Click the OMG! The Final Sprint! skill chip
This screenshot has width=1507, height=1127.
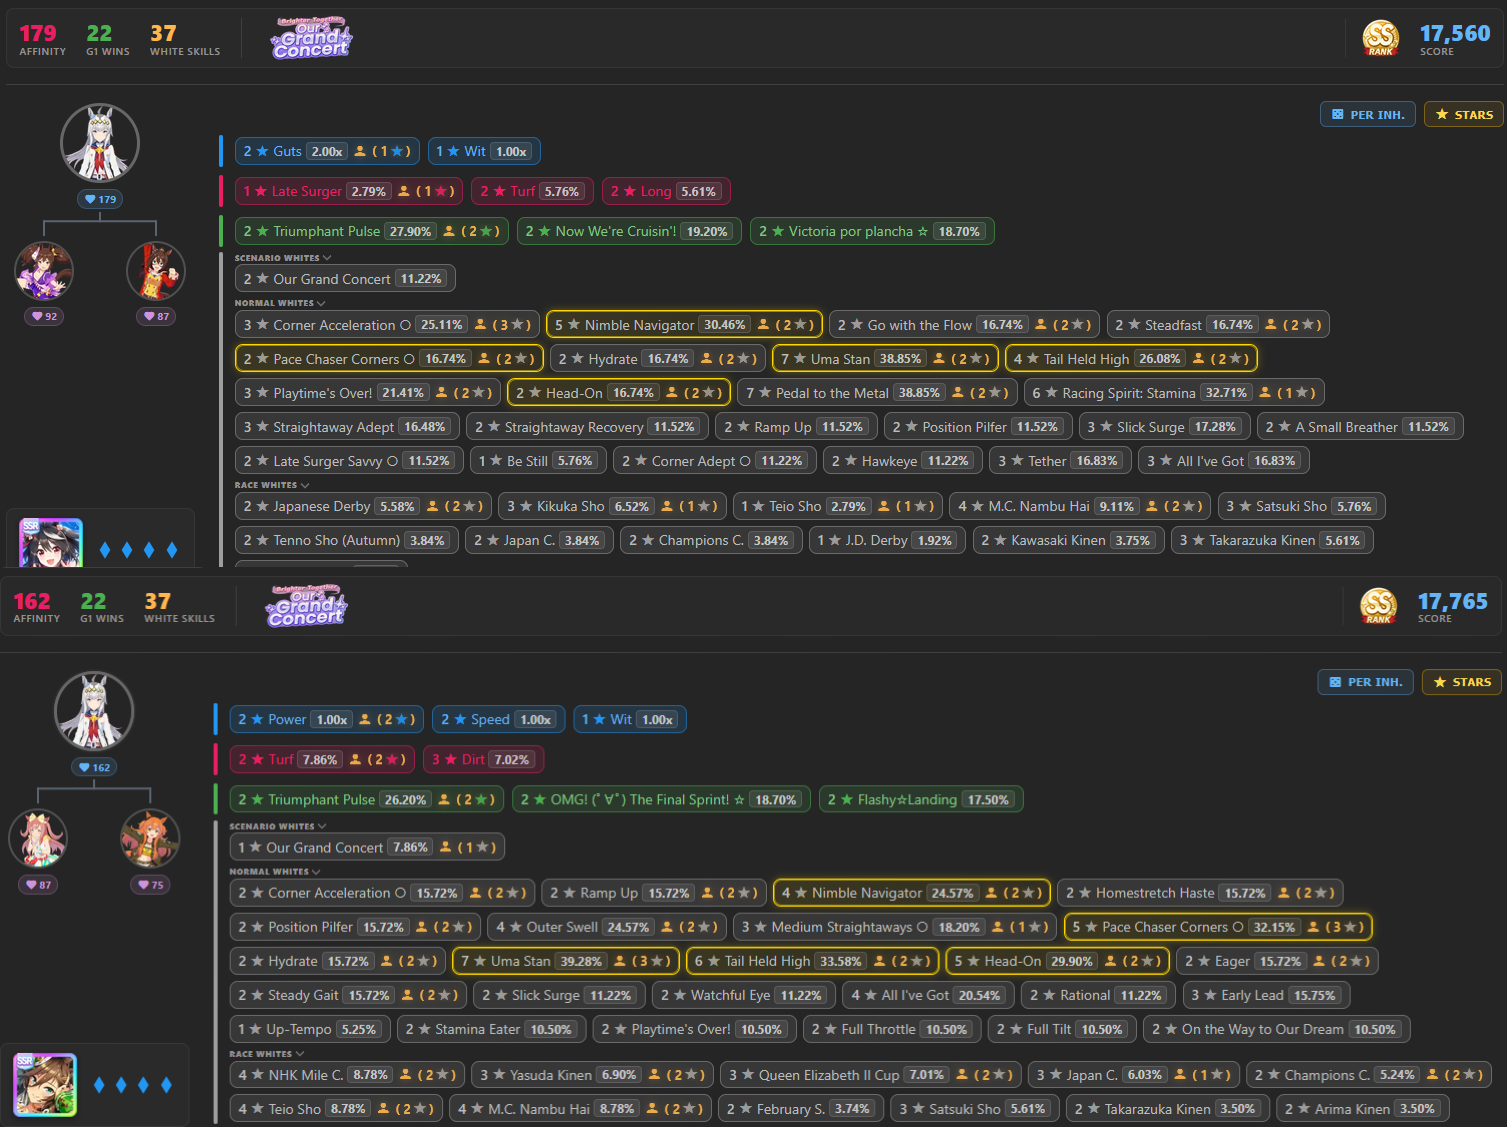point(661,799)
